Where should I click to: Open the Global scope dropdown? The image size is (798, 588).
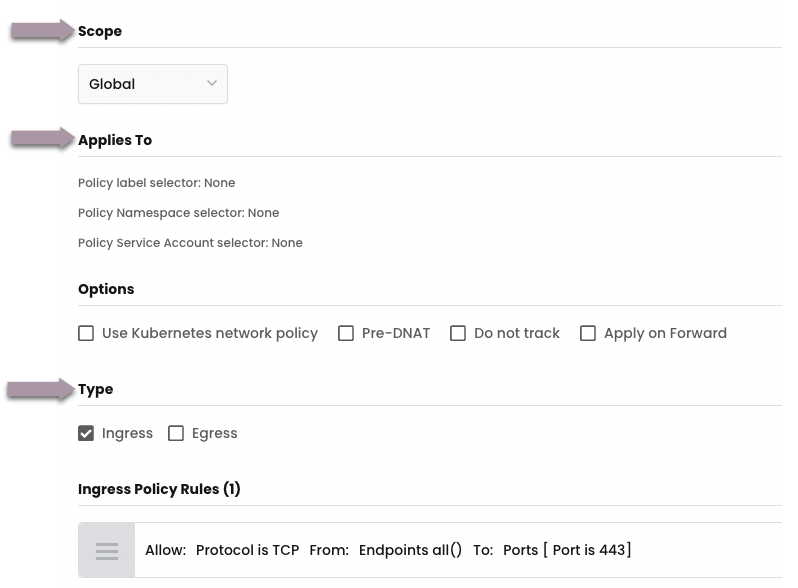(x=153, y=84)
